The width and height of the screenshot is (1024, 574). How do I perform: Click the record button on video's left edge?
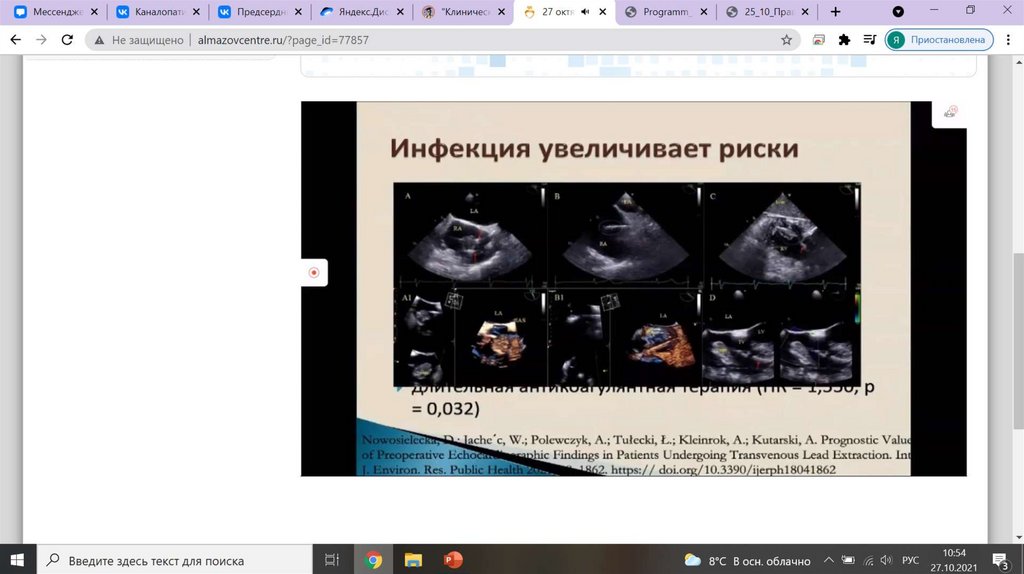314,272
